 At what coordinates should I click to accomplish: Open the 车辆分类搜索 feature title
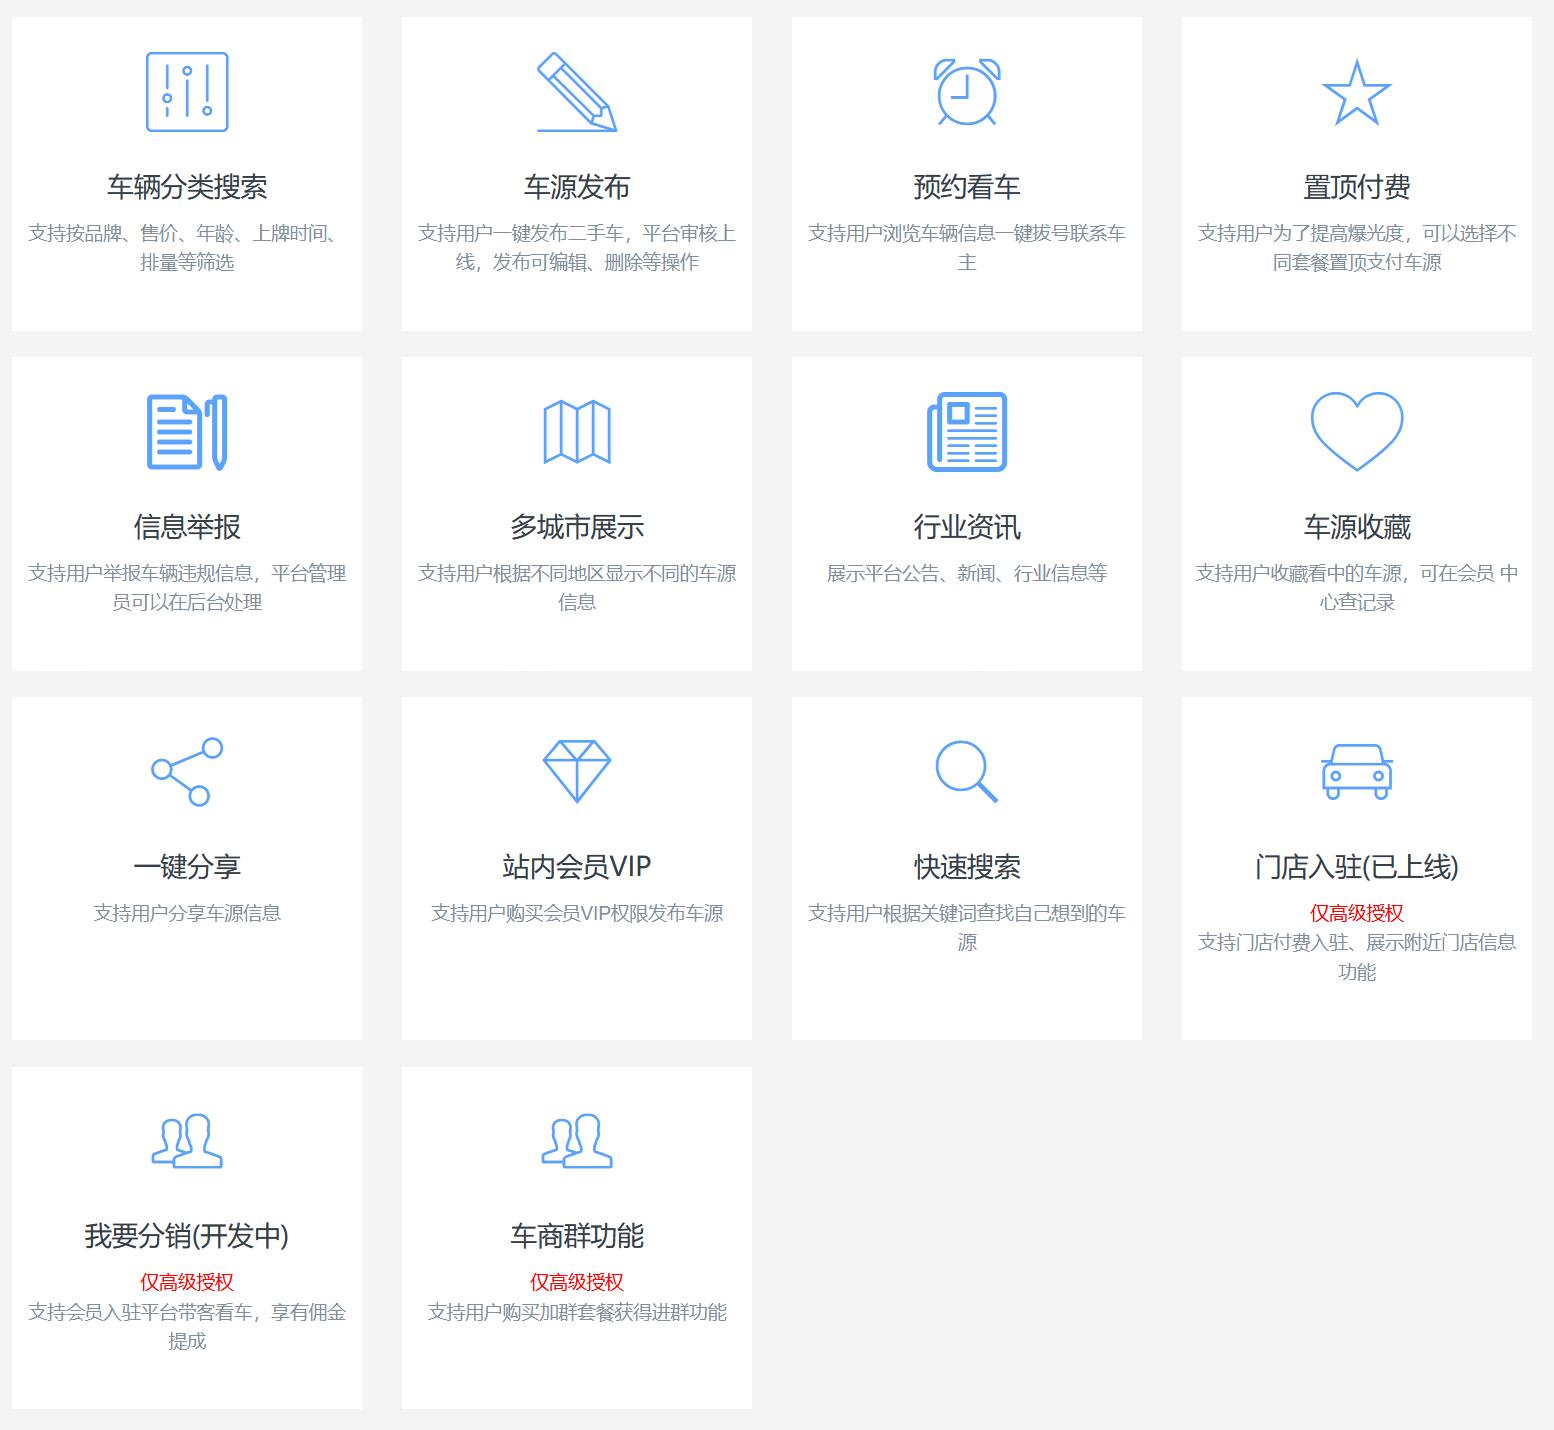tap(185, 184)
